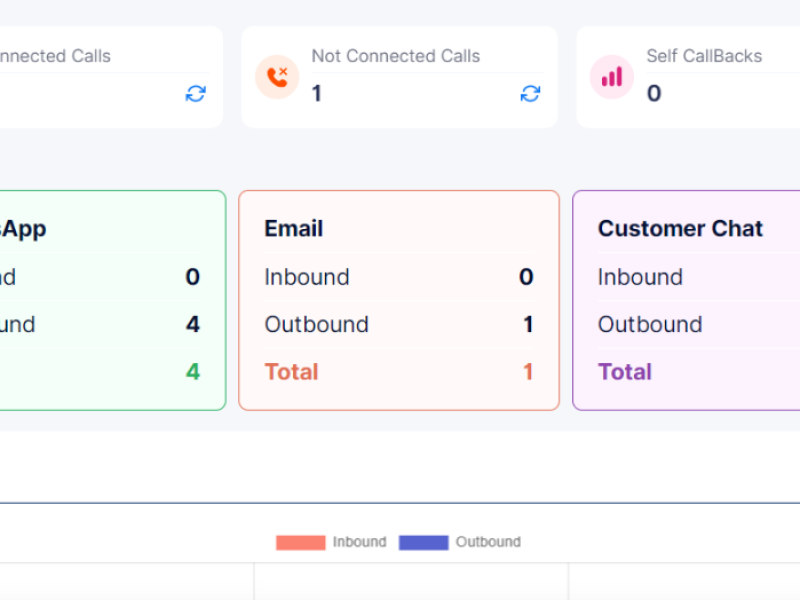800x600 pixels.
Task: Click Customer Chat Outbound label
Action: click(x=650, y=324)
